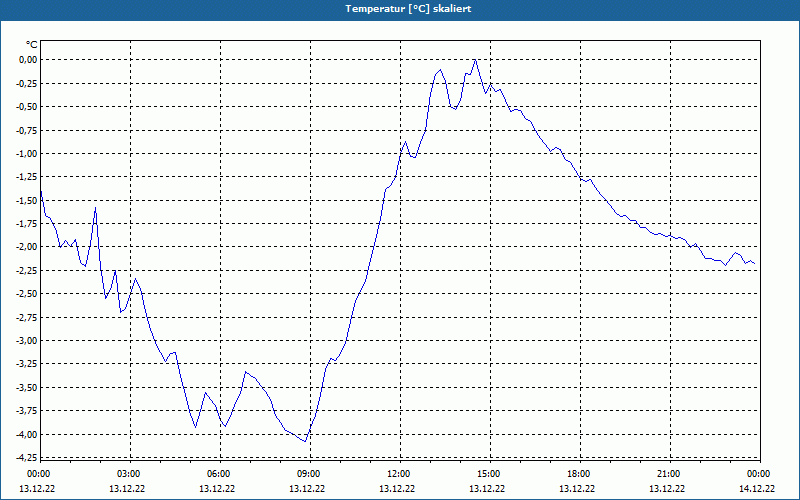Select the '0,00' y-axis label
Screen dimensions: 800x500
click(x=29, y=60)
